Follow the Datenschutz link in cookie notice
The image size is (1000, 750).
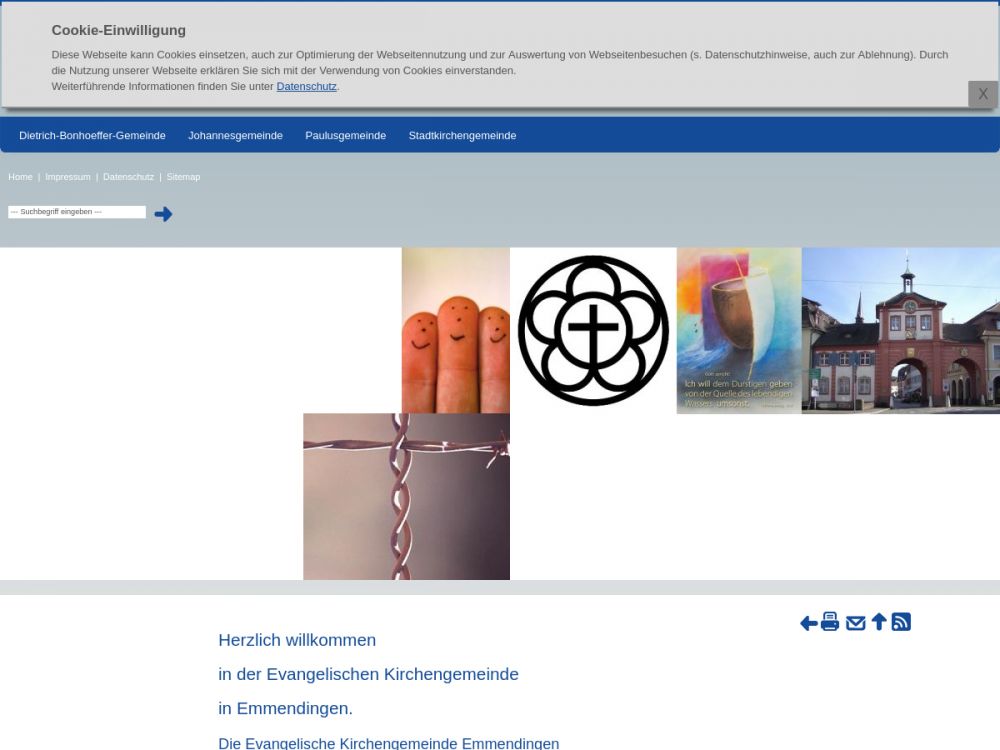click(x=306, y=87)
